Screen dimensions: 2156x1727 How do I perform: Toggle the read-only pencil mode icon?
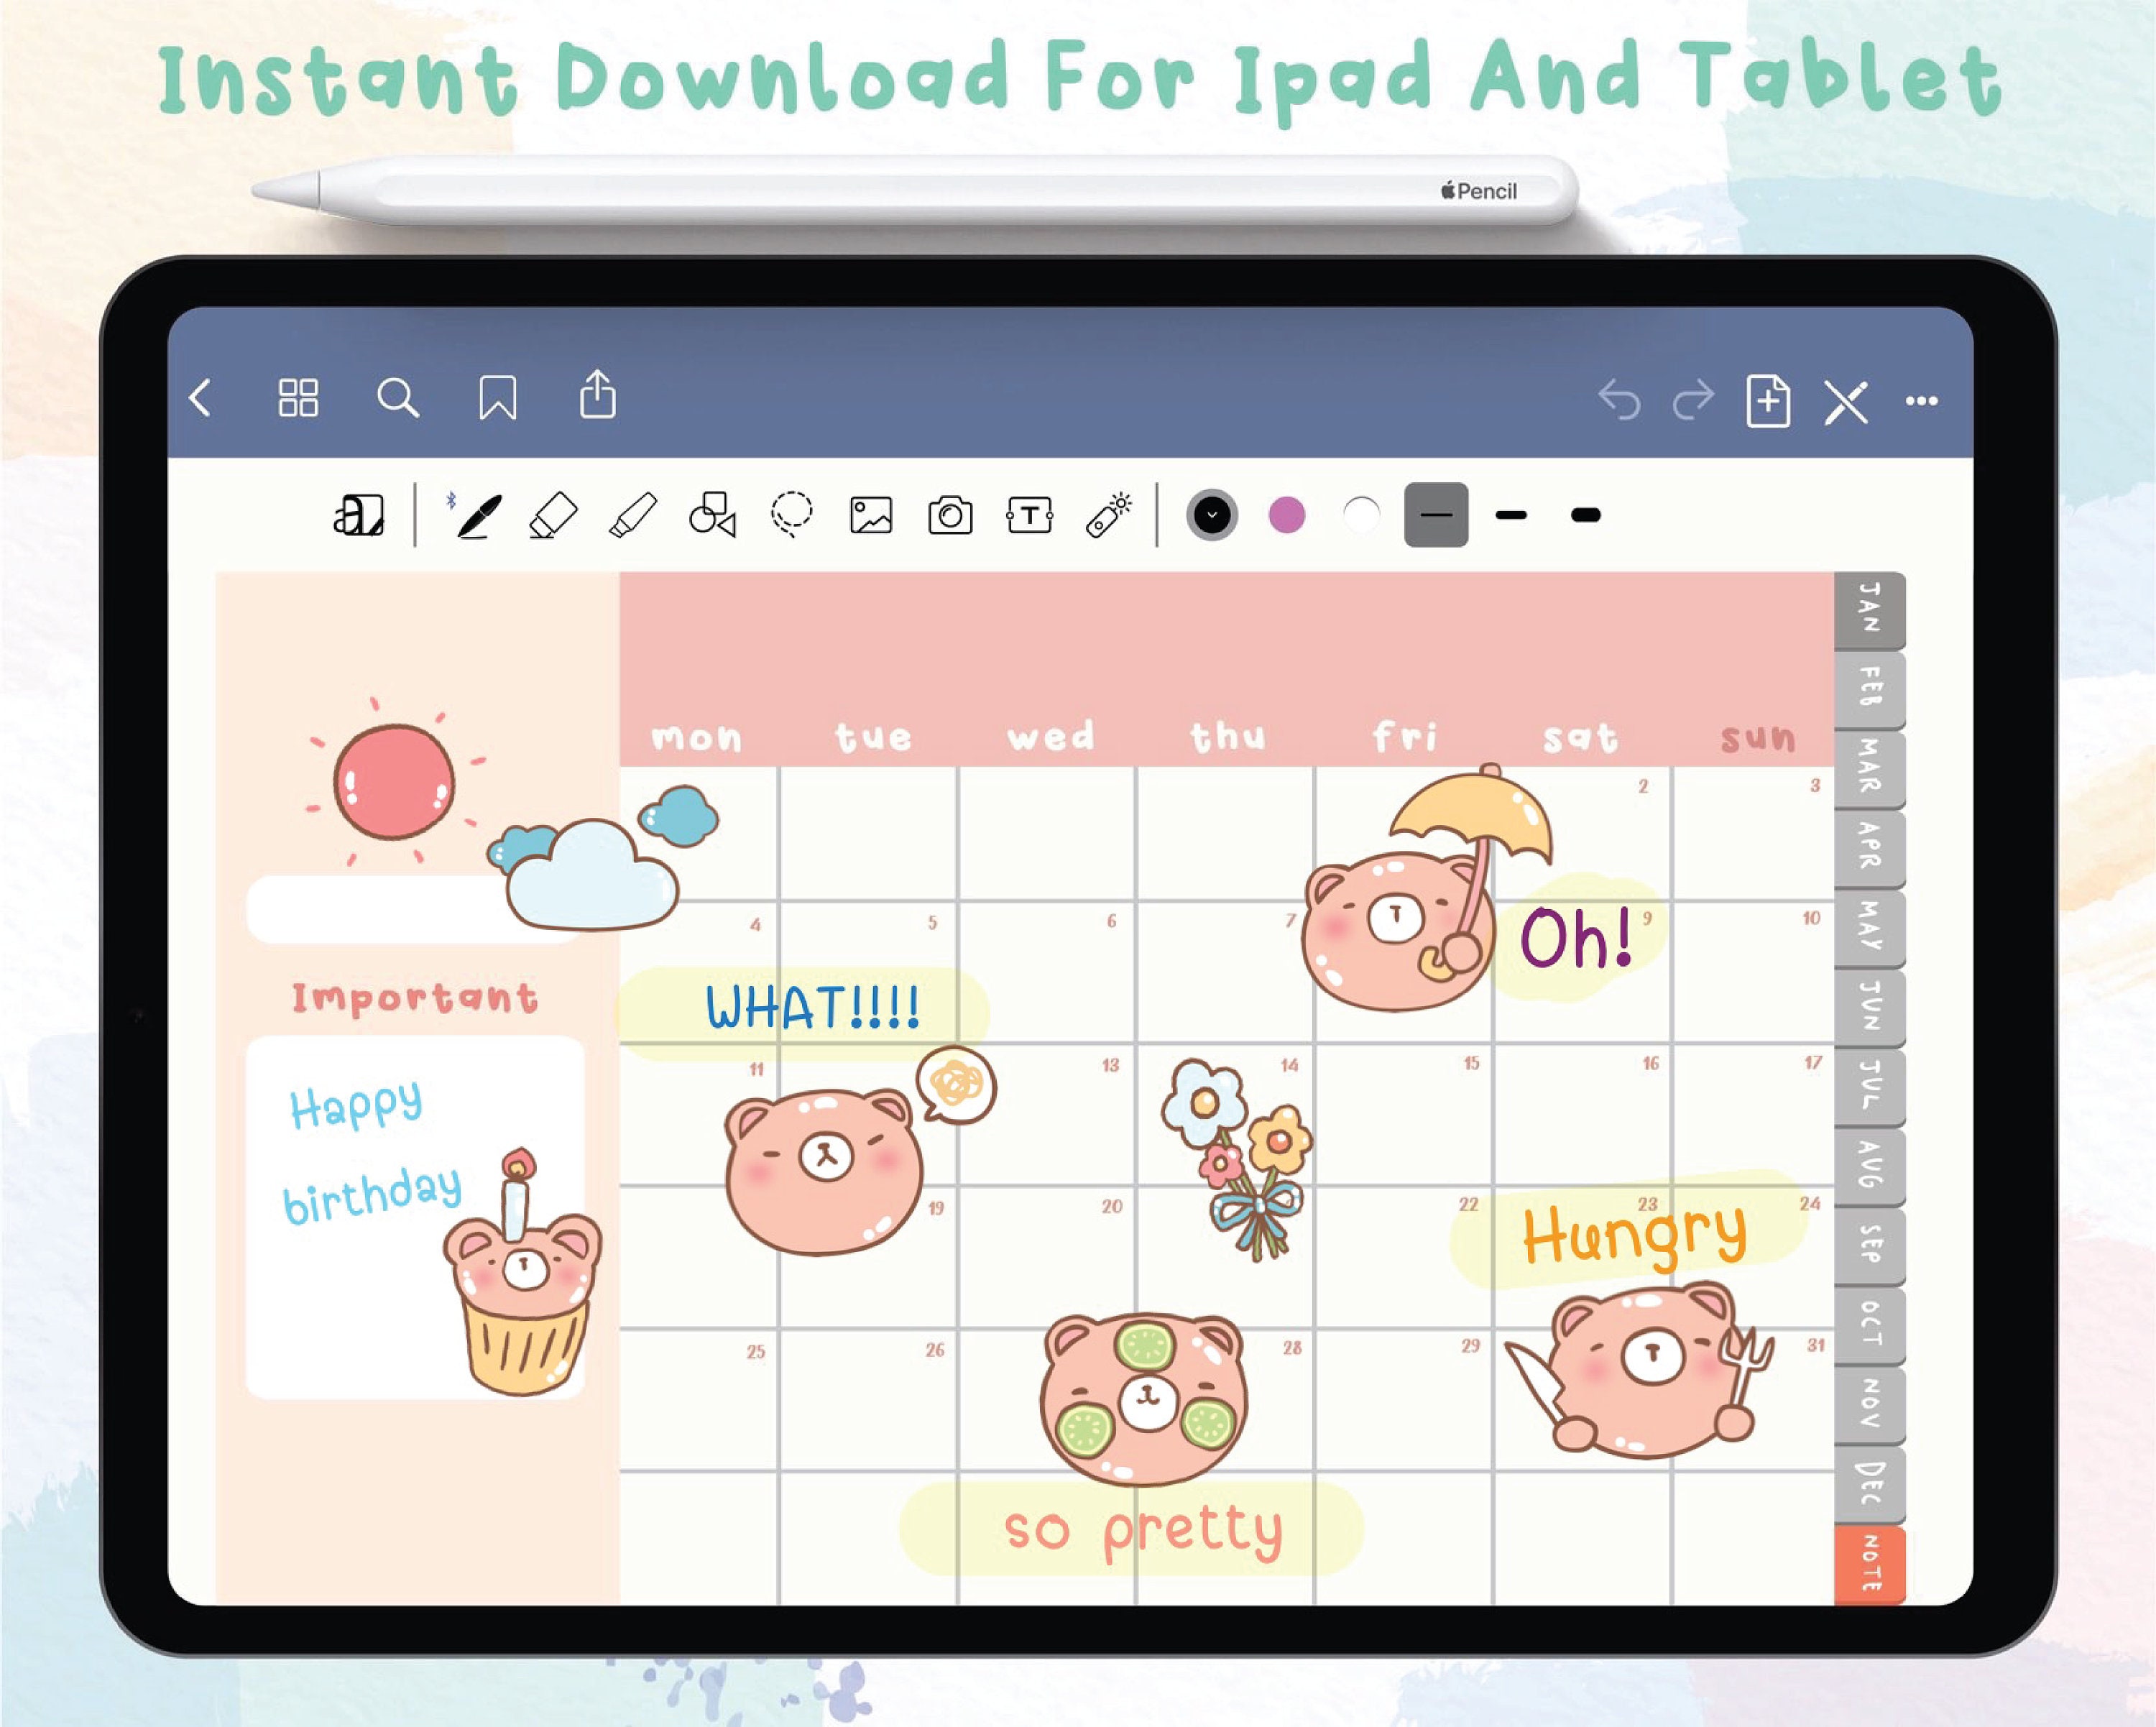[1846, 402]
